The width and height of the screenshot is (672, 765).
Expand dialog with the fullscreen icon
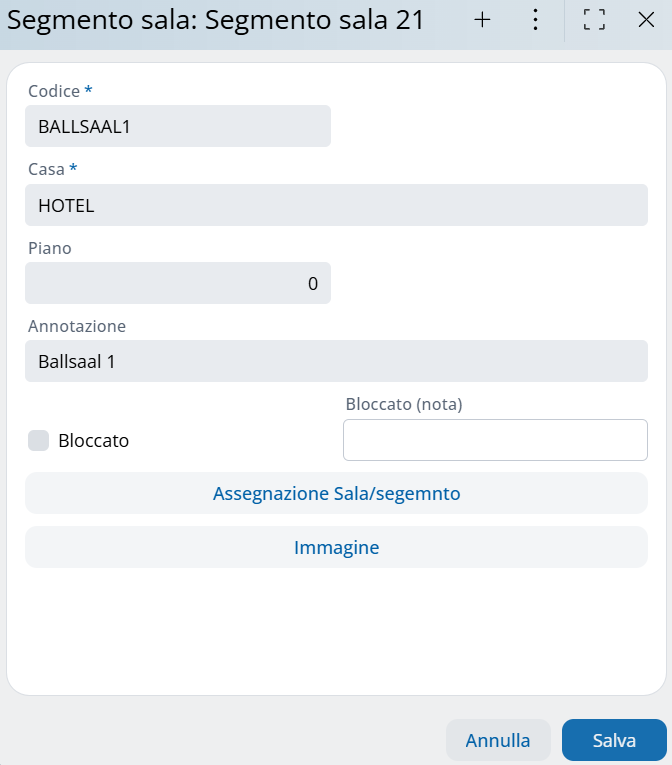tap(594, 20)
